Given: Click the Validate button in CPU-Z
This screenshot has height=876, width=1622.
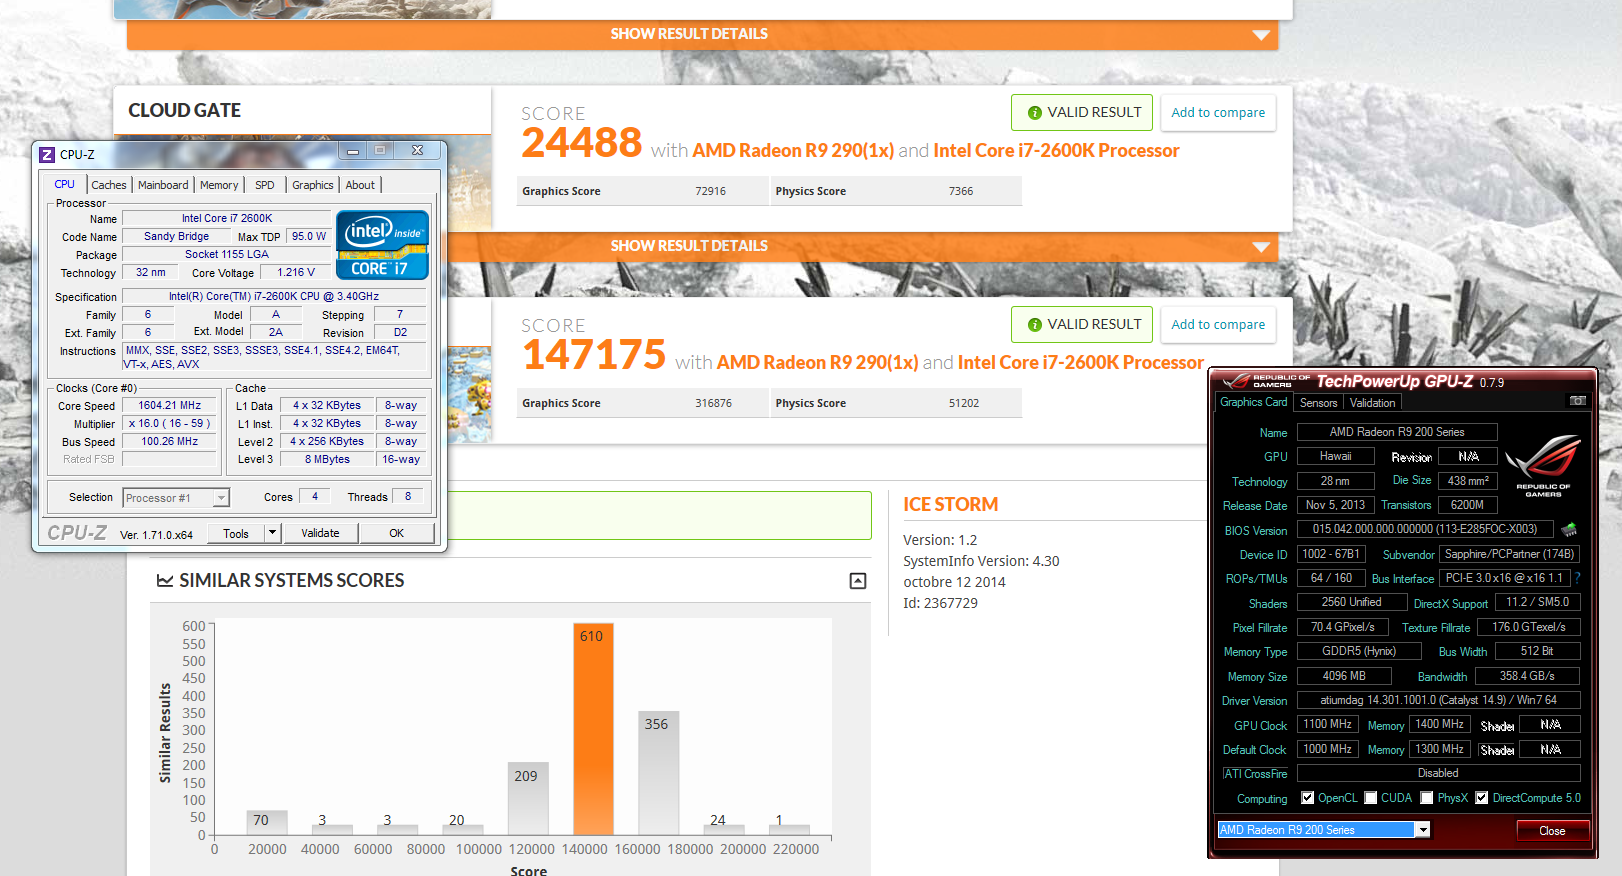Looking at the screenshot, I should 320,533.
